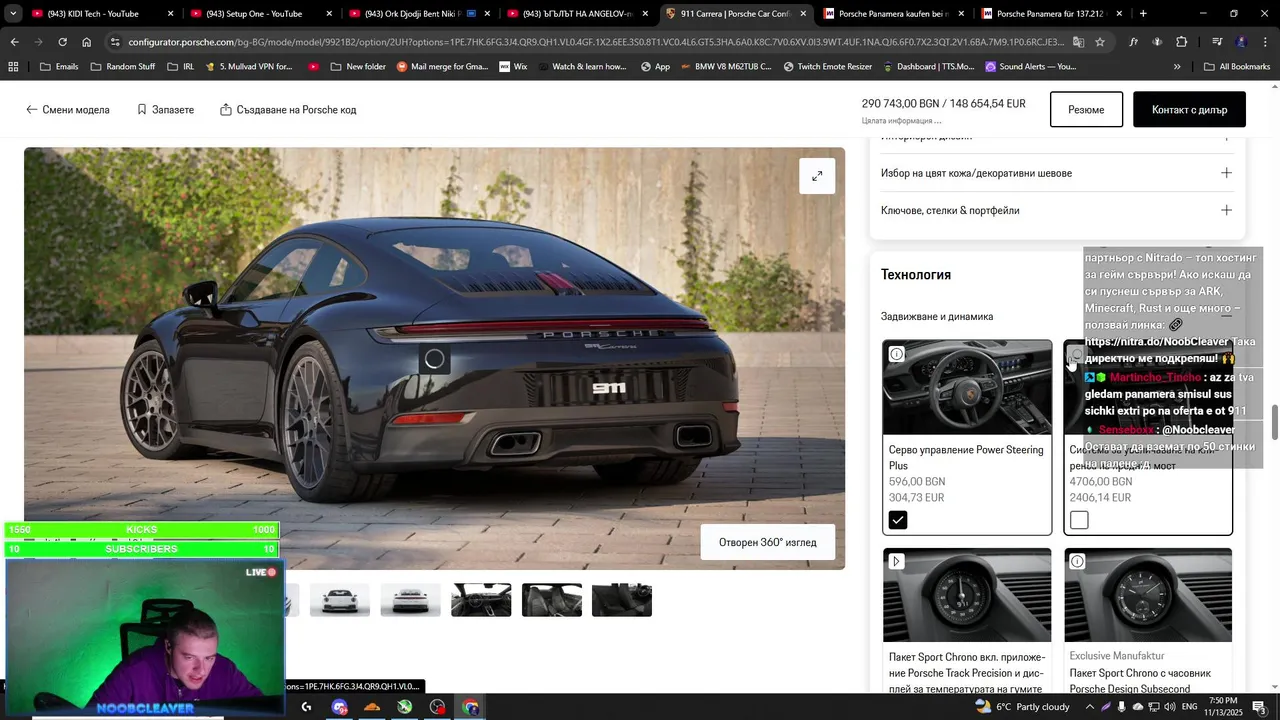Play video for Sport Chrono Track Precision package
The width and height of the screenshot is (1280, 720).
897,562
